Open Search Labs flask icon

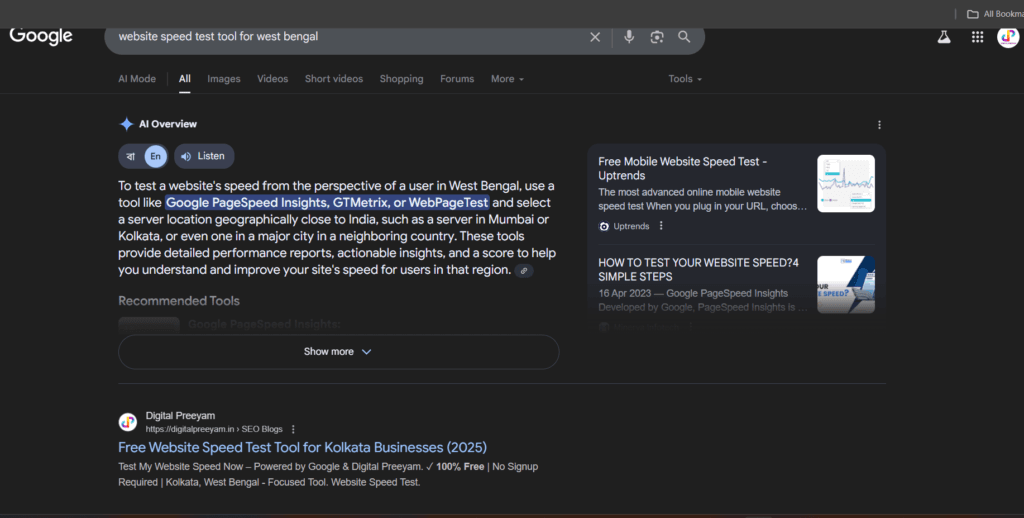pyautogui.click(x=943, y=37)
